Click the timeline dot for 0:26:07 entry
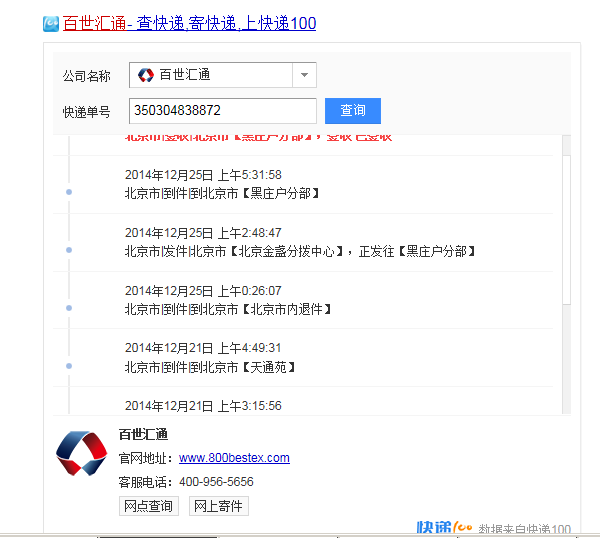This screenshot has width=600, height=538. click(x=68, y=307)
